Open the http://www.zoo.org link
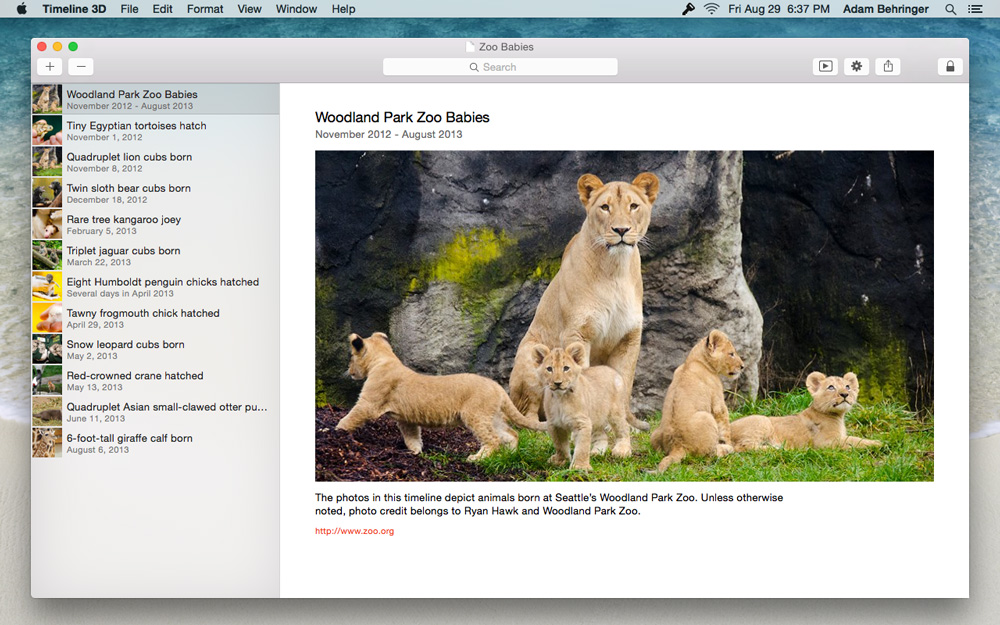Image resolution: width=1000 pixels, height=625 pixels. 355,531
